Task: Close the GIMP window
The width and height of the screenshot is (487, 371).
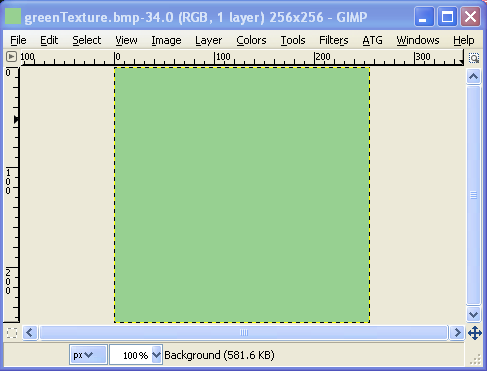Action: pos(470,16)
